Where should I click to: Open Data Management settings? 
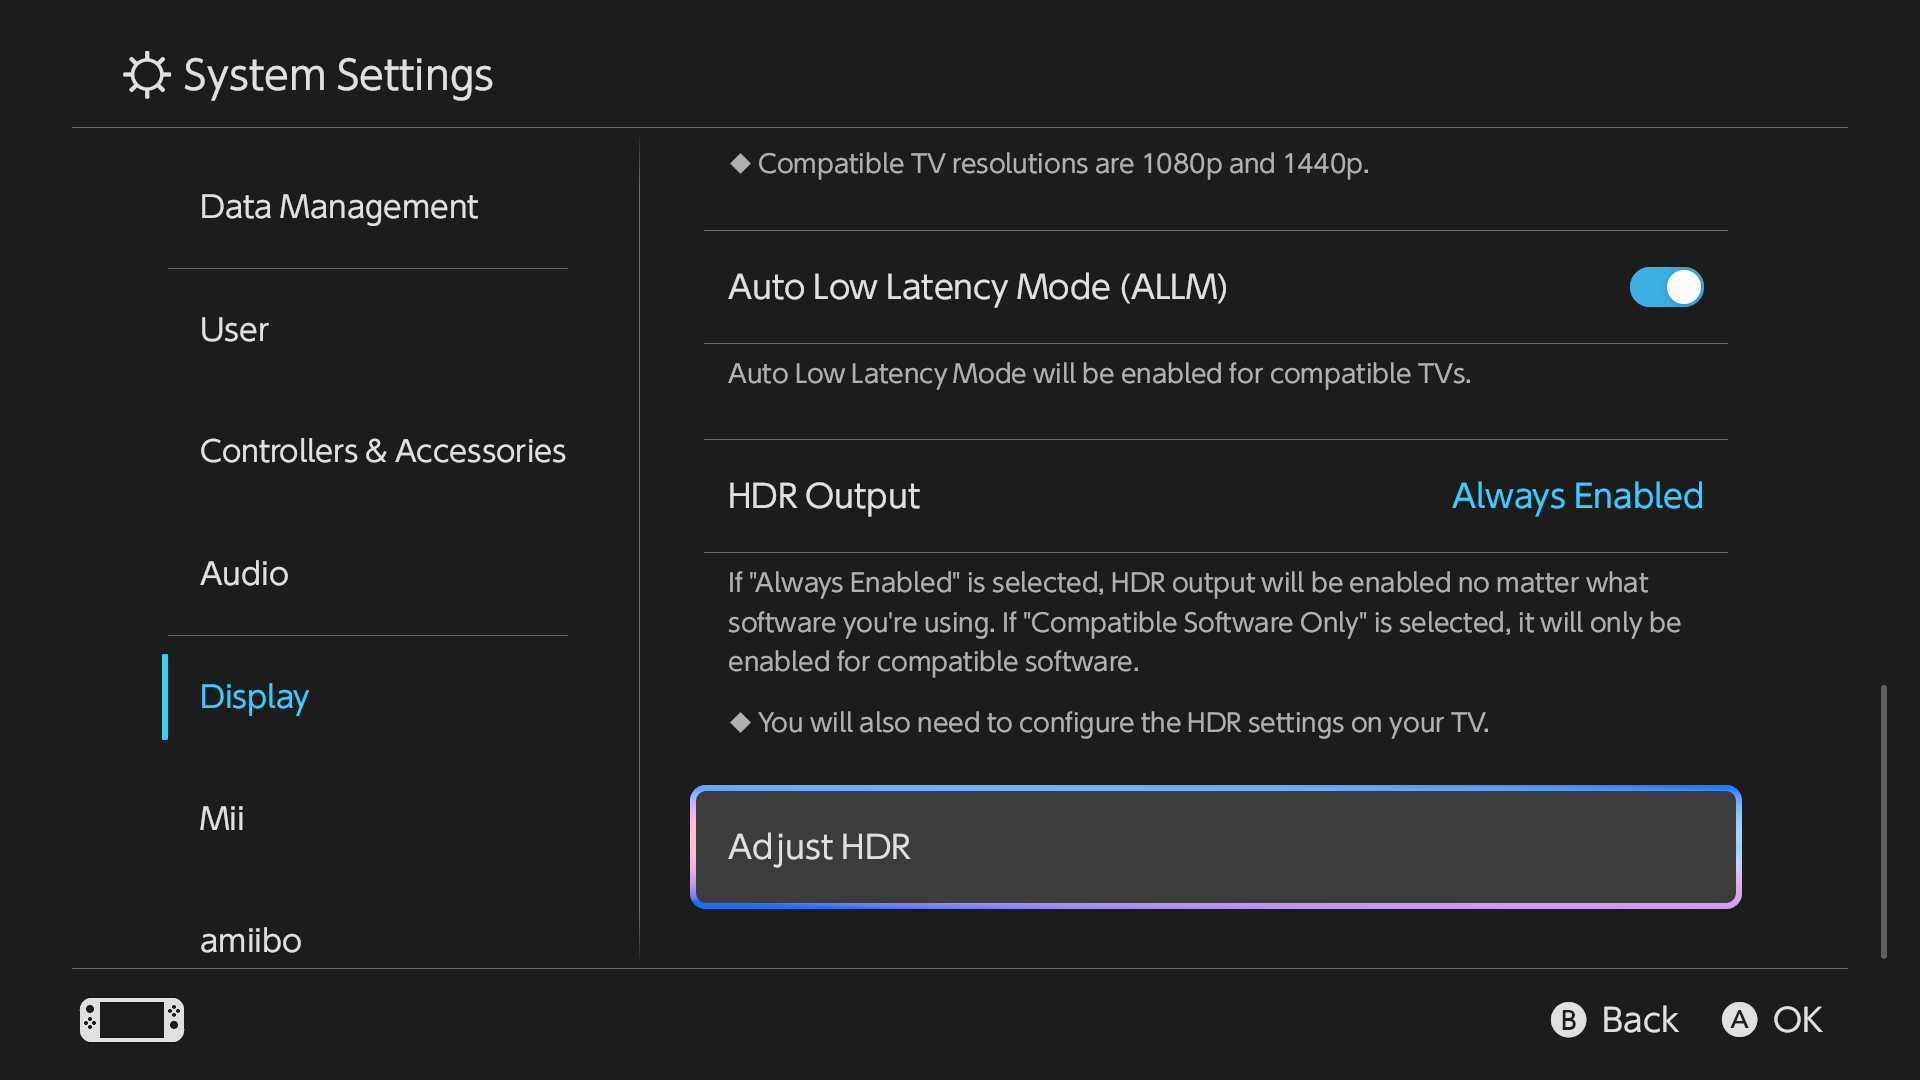[x=338, y=207]
